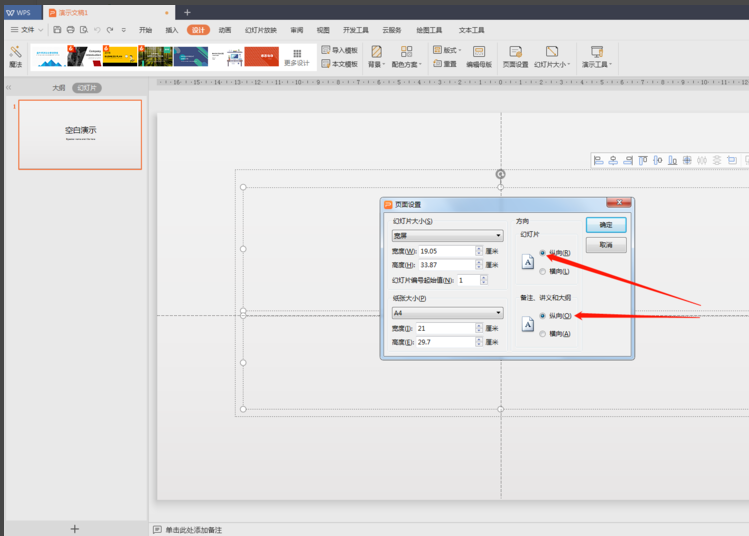Click the align left floating toolbar icon
Screen dimensions: 749x536
[598, 161]
